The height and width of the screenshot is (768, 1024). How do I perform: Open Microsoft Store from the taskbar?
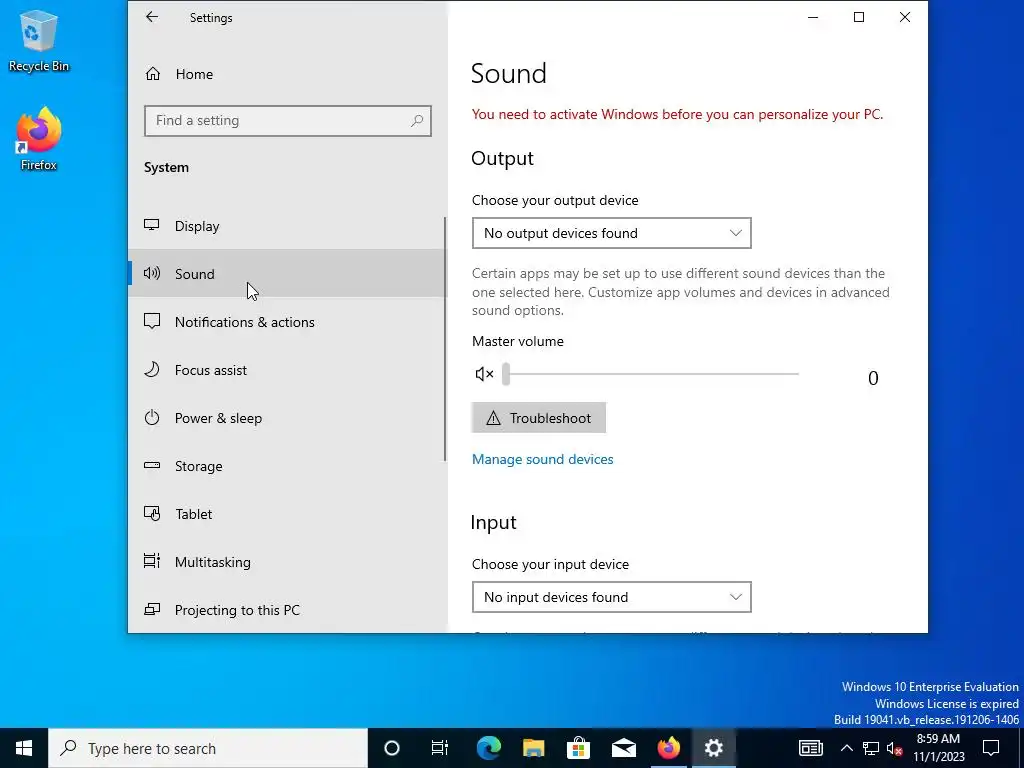[x=578, y=748]
